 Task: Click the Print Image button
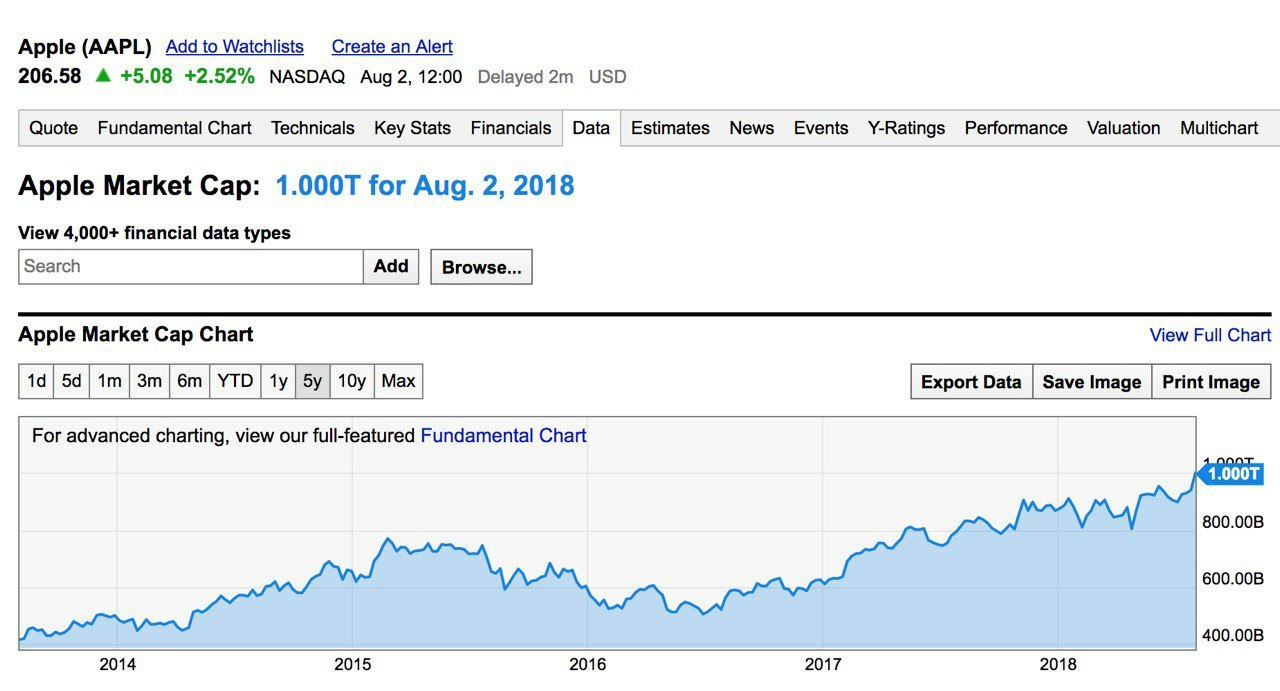[1211, 382]
